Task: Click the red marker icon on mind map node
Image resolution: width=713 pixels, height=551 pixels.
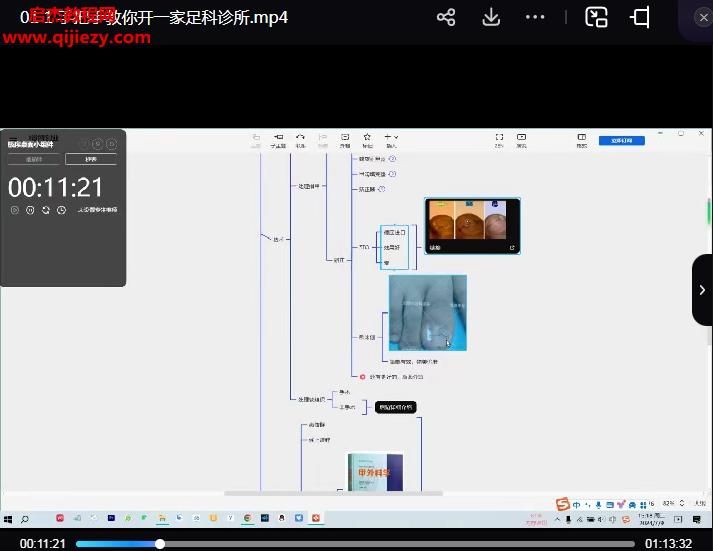Action: (x=362, y=377)
